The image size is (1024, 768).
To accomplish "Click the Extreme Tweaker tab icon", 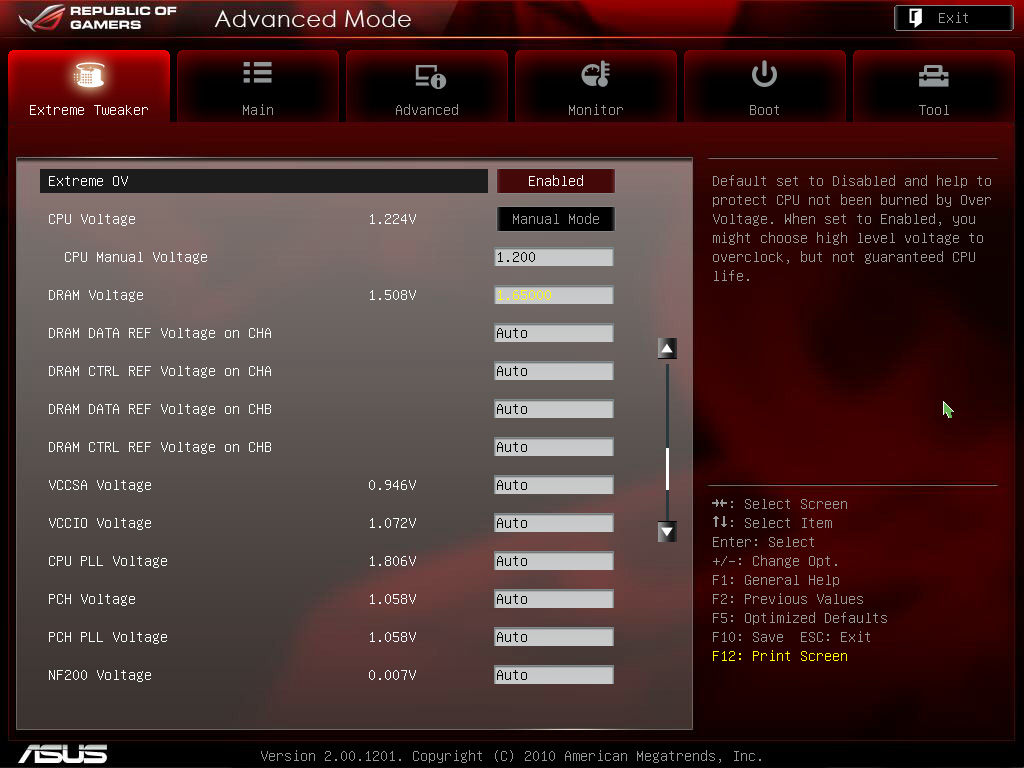I will pyautogui.click(x=89, y=75).
